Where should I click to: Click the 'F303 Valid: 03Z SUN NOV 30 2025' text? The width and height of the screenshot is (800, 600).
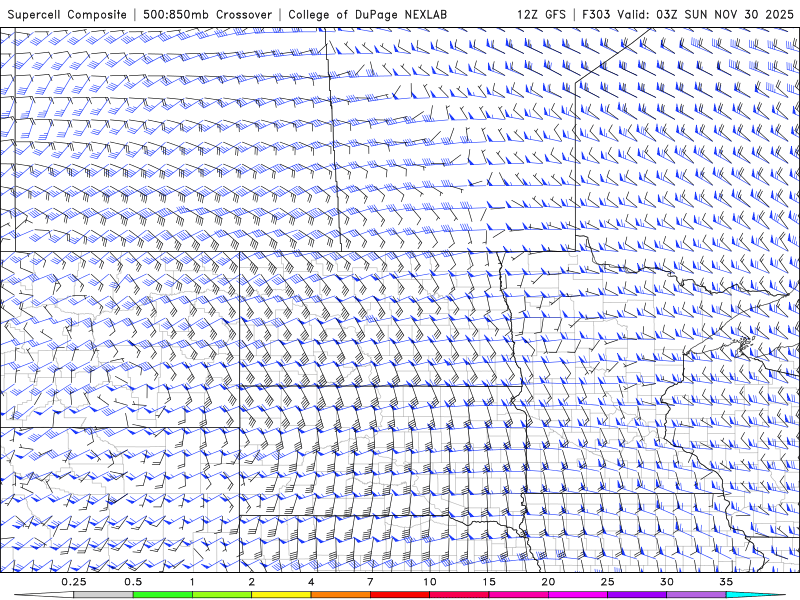(x=688, y=14)
